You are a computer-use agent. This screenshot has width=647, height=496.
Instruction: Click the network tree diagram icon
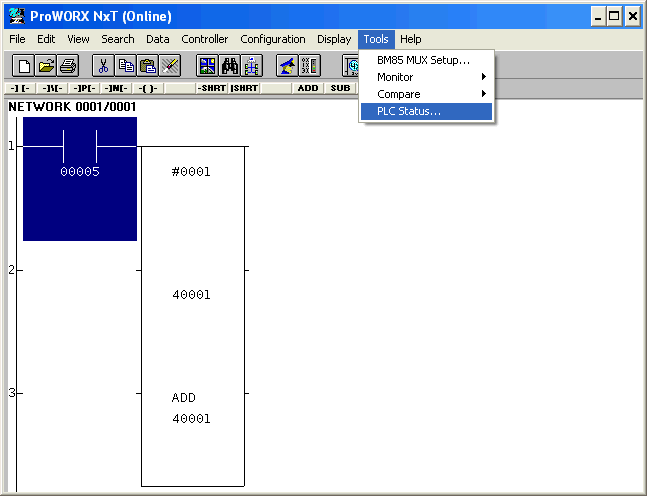(252, 66)
